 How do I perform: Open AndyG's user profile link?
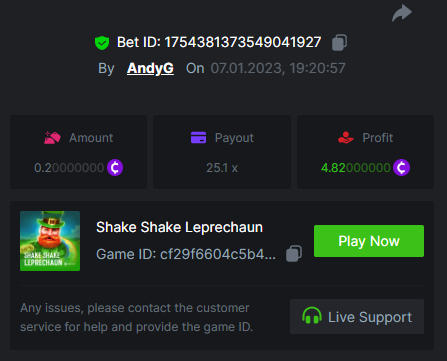click(x=150, y=68)
